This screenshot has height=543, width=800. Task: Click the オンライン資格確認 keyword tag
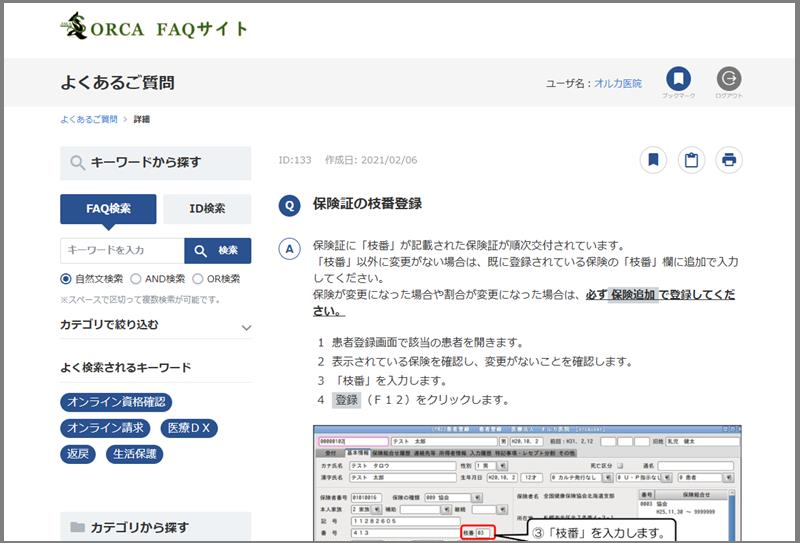coord(116,402)
